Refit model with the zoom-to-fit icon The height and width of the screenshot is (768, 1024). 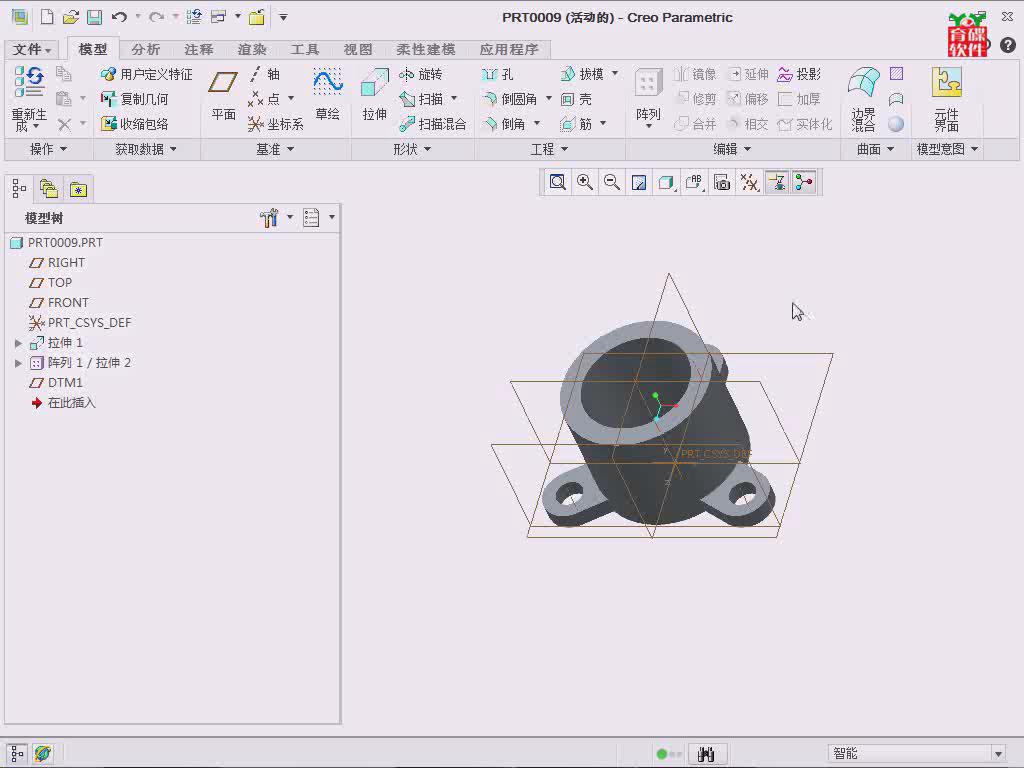pyautogui.click(x=557, y=182)
